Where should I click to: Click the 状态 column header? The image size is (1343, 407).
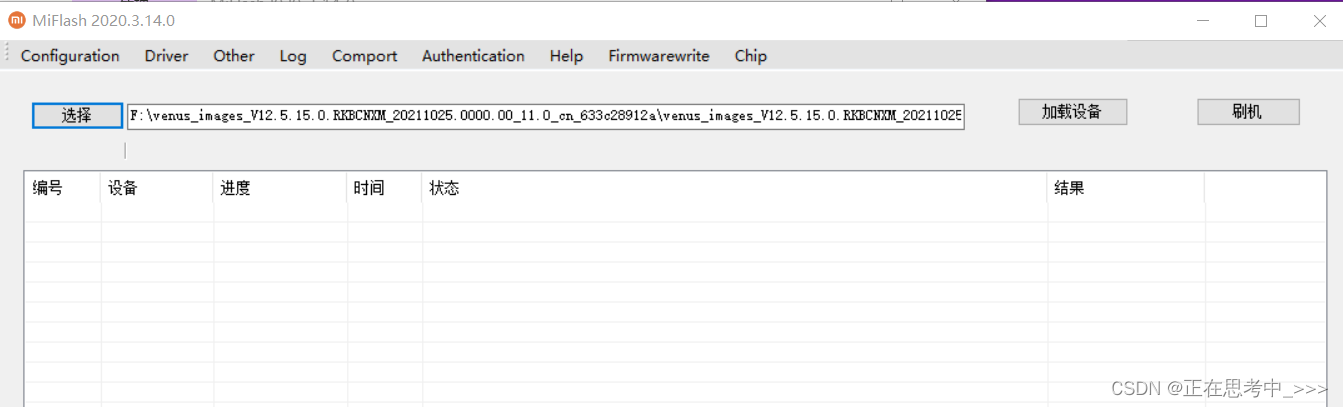coord(735,188)
